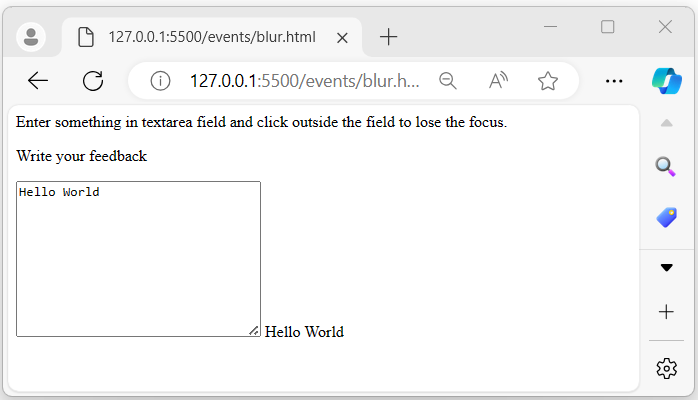Viewport: 698px width, 400px height.
Task: Open a new tab with plus button
Action: [389, 37]
